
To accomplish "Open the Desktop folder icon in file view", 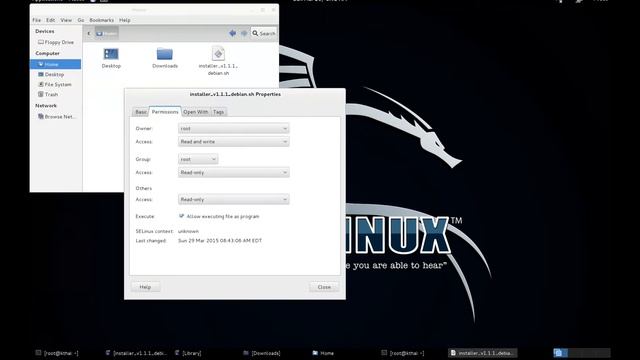I will pyautogui.click(x=111, y=54).
